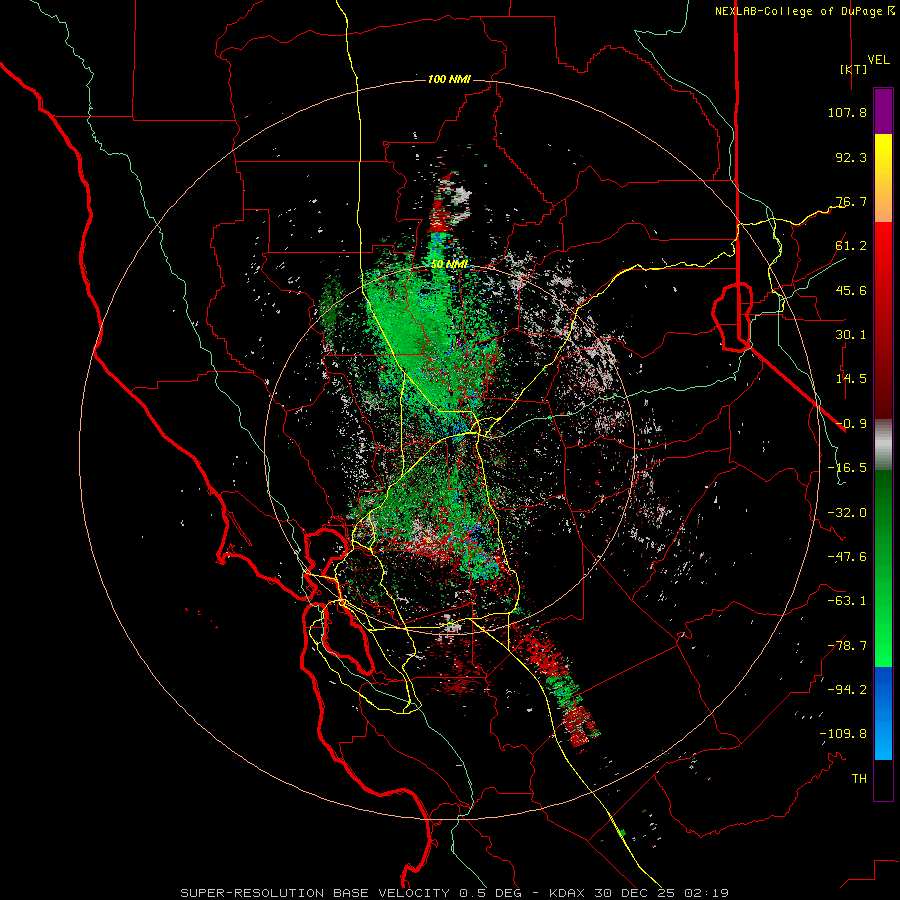This screenshot has height=900, width=900.
Task: Click the 14.5 legend value
Action: click(851, 379)
